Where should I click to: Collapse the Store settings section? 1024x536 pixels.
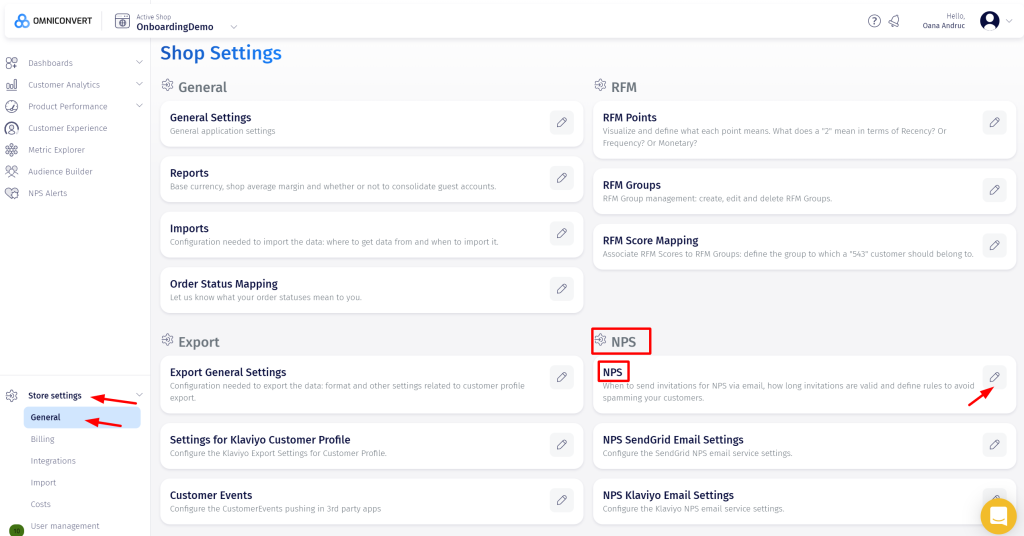pos(139,396)
